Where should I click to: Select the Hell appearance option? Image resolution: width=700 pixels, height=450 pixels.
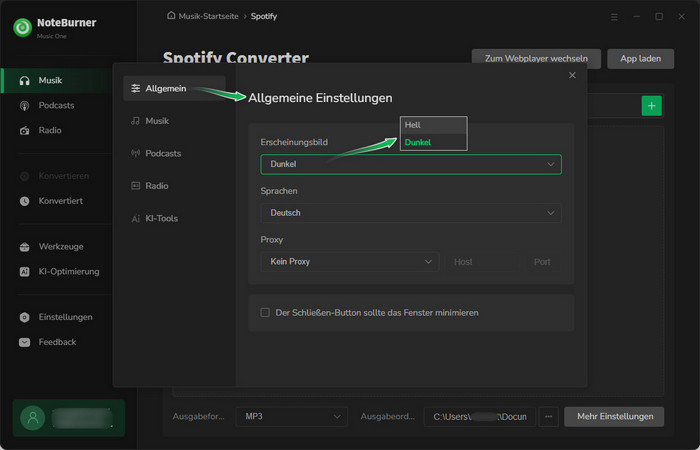click(x=433, y=125)
